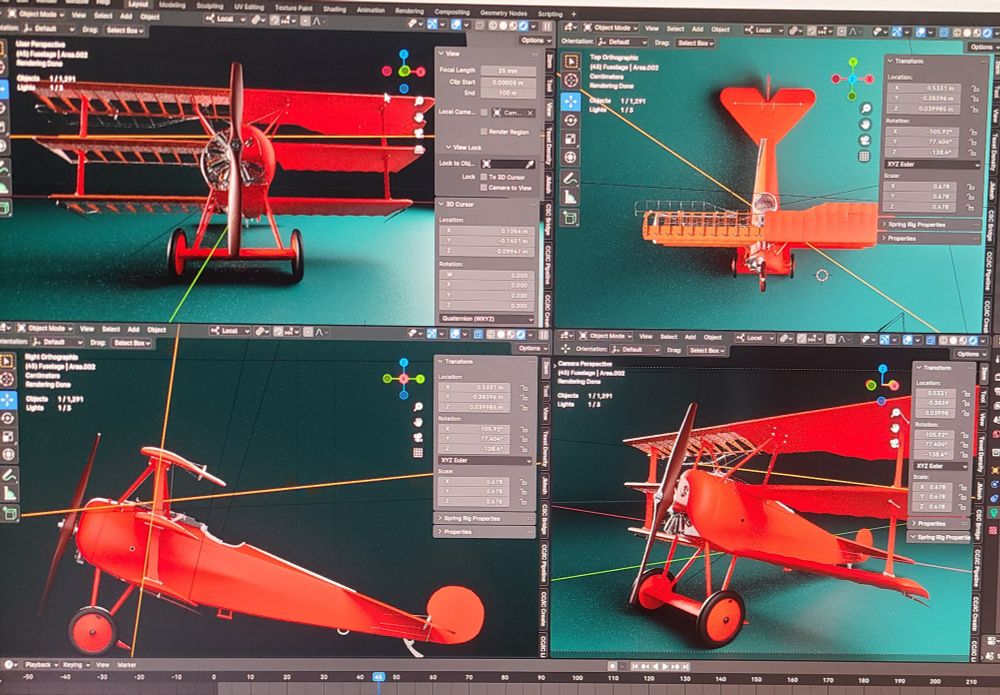The image size is (1000, 695).
Task: Open the Geometry Nodes workspace tab
Action: pos(503,13)
